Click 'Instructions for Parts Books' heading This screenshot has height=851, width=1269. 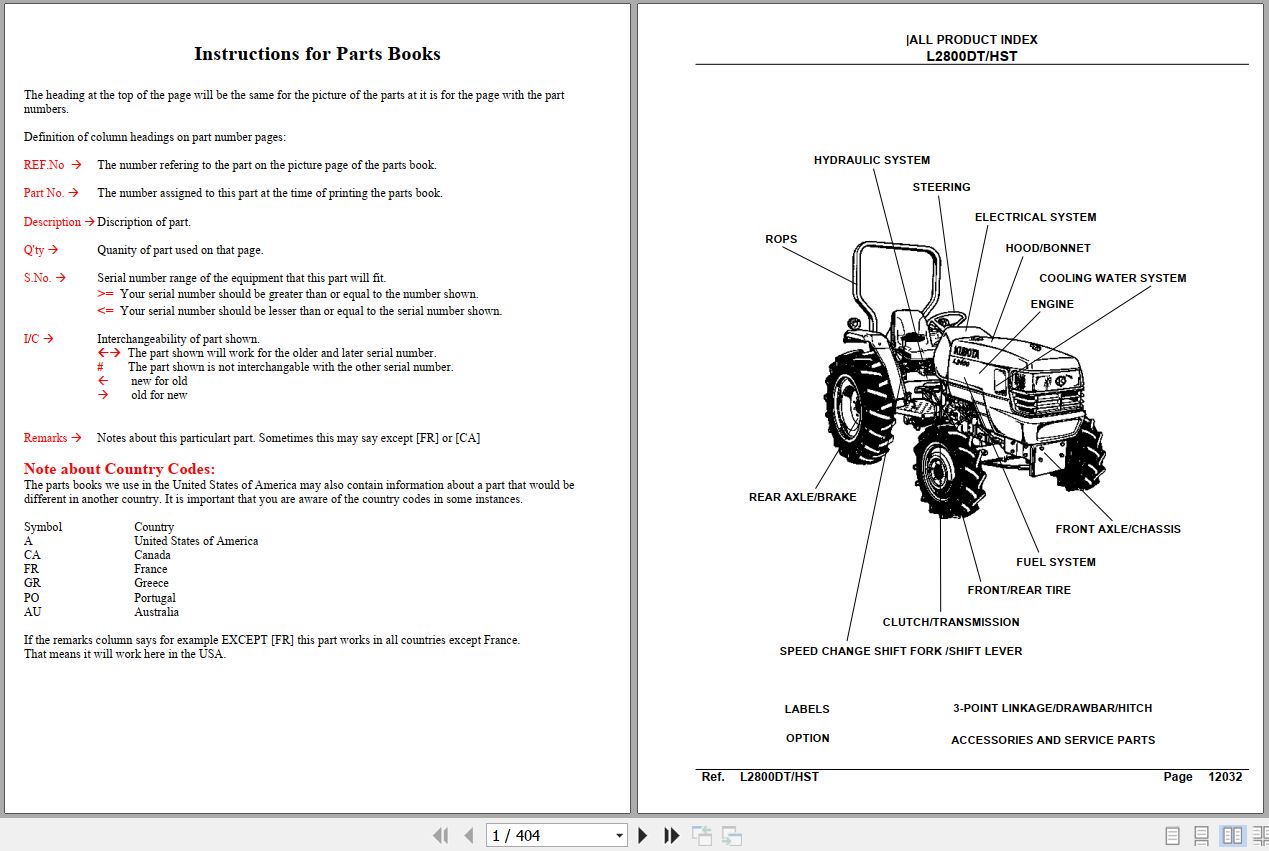(317, 54)
